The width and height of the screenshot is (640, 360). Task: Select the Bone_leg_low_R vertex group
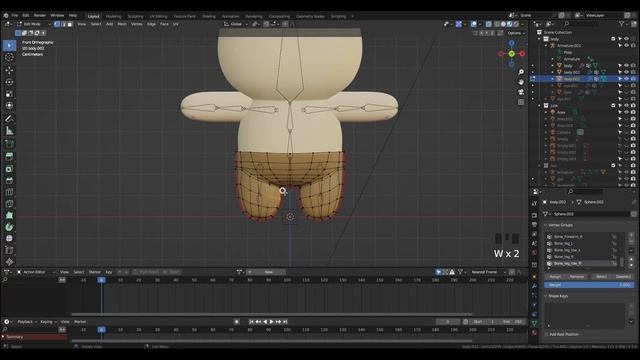(582, 264)
